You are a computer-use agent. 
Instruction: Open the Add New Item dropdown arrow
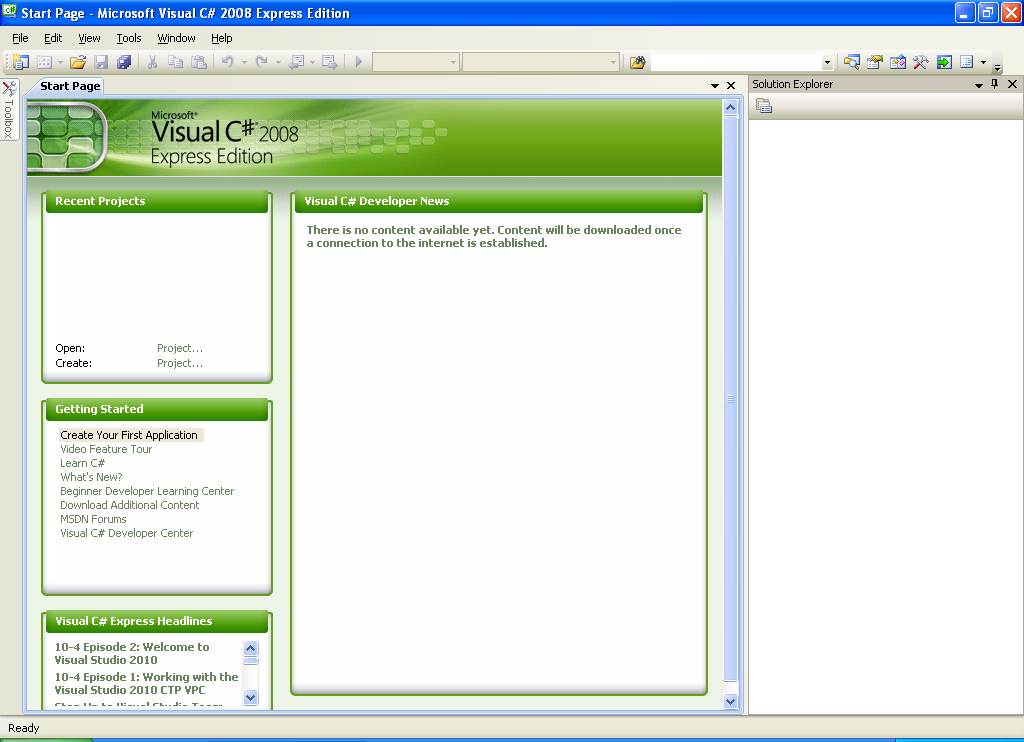[x=60, y=63]
